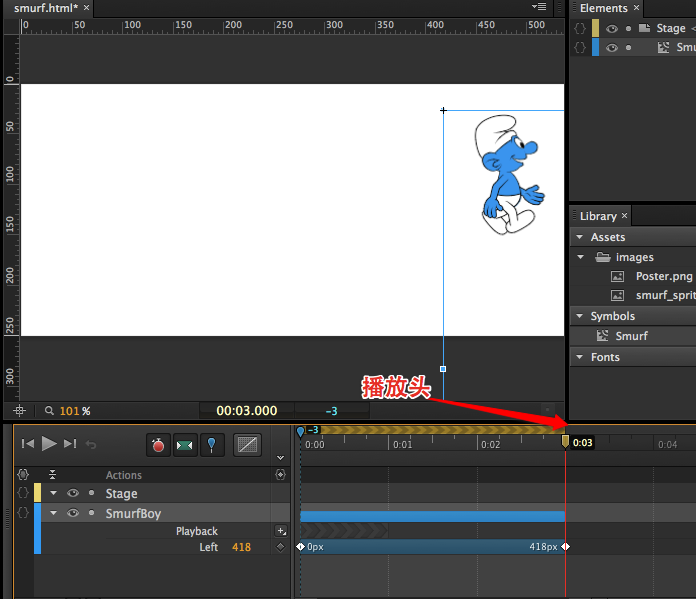Collapse the Symbols section

click(579, 316)
